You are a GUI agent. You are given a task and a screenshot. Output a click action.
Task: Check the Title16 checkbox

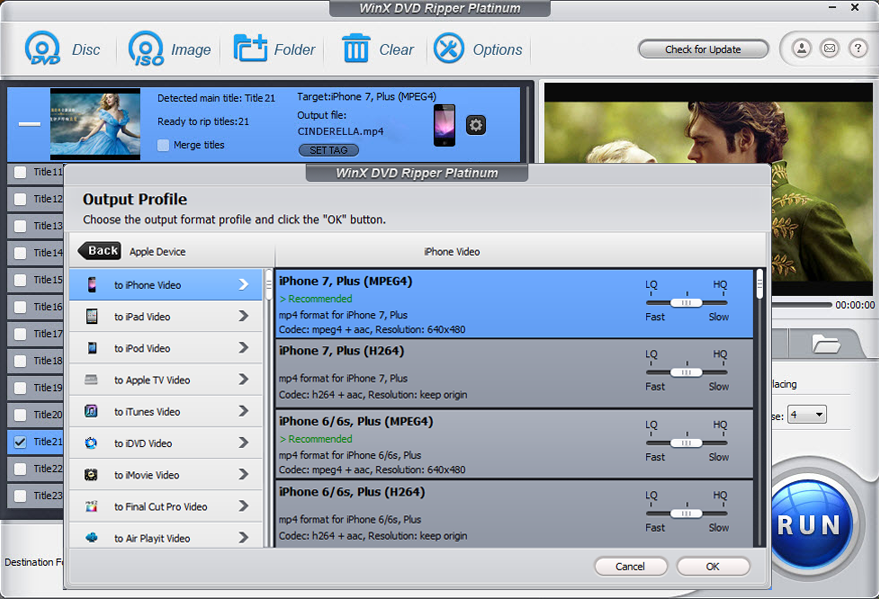click(20, 307)
